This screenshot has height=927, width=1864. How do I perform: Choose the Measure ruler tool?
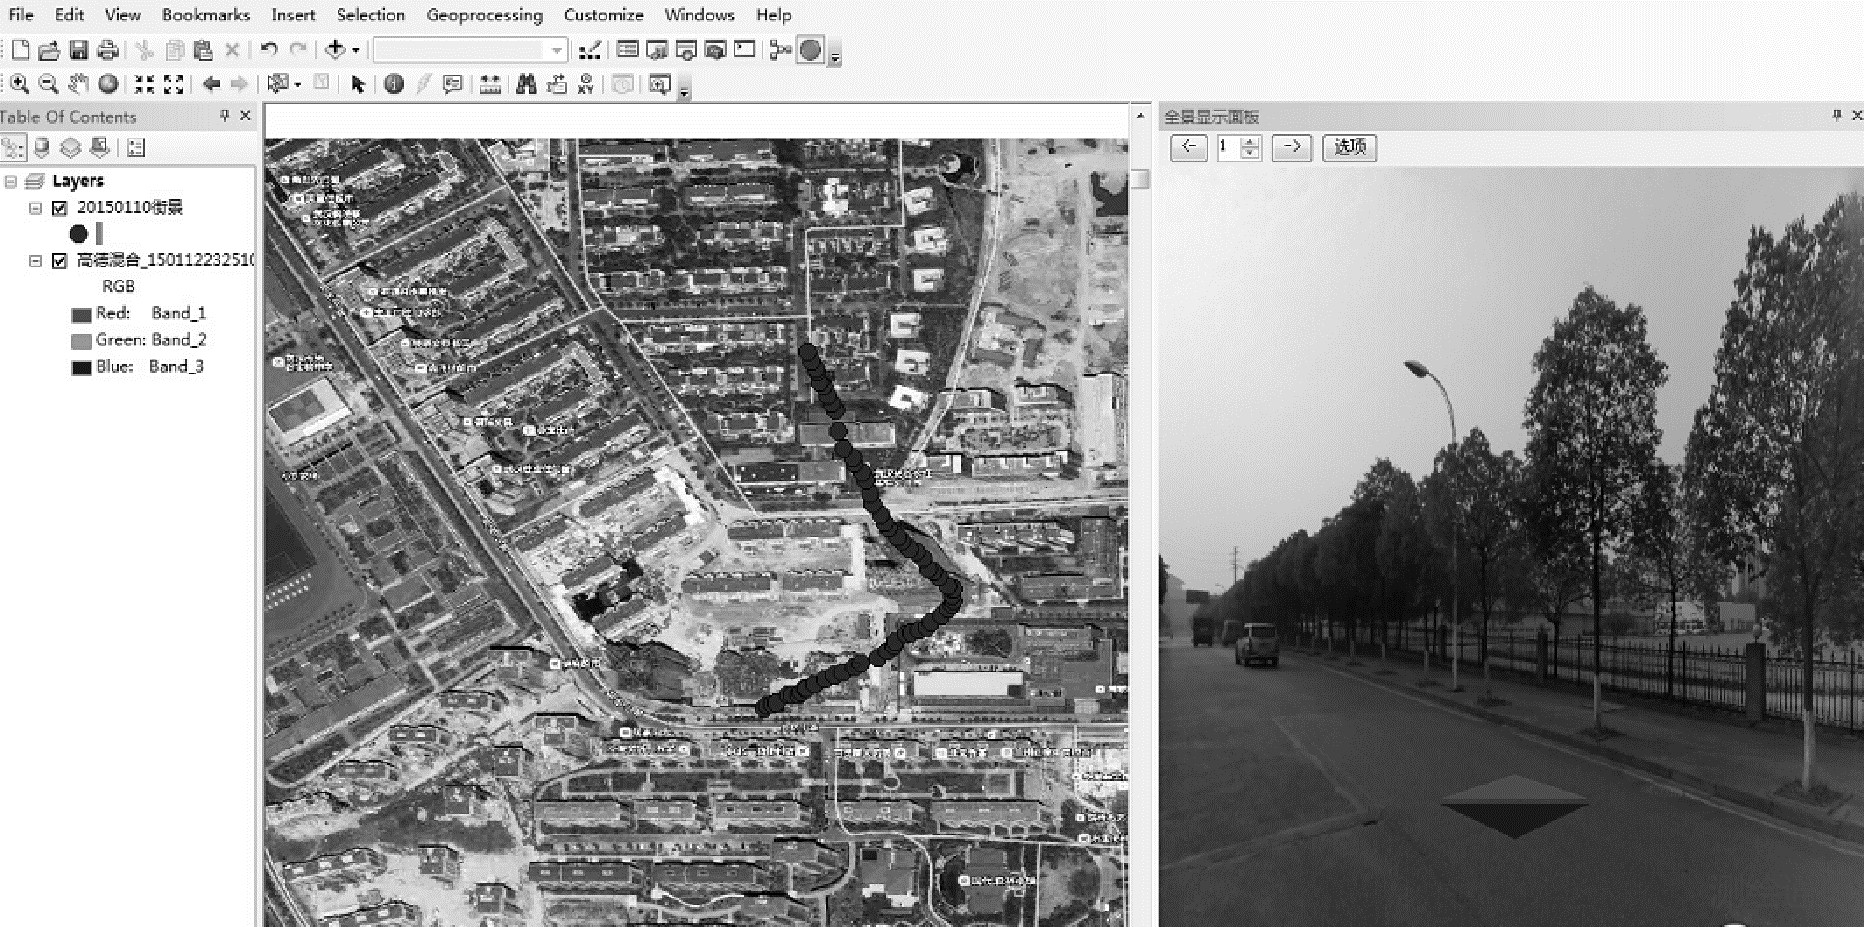pyautogui.click(x=490, y=85)
